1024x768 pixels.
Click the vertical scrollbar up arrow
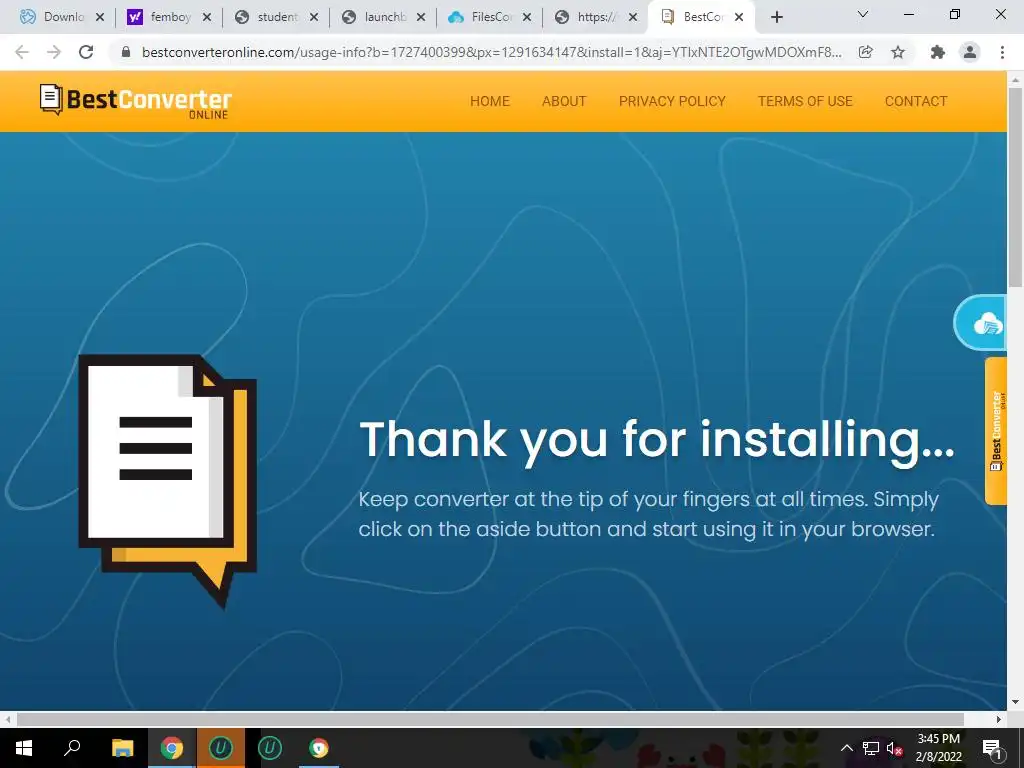(1015, 80)
